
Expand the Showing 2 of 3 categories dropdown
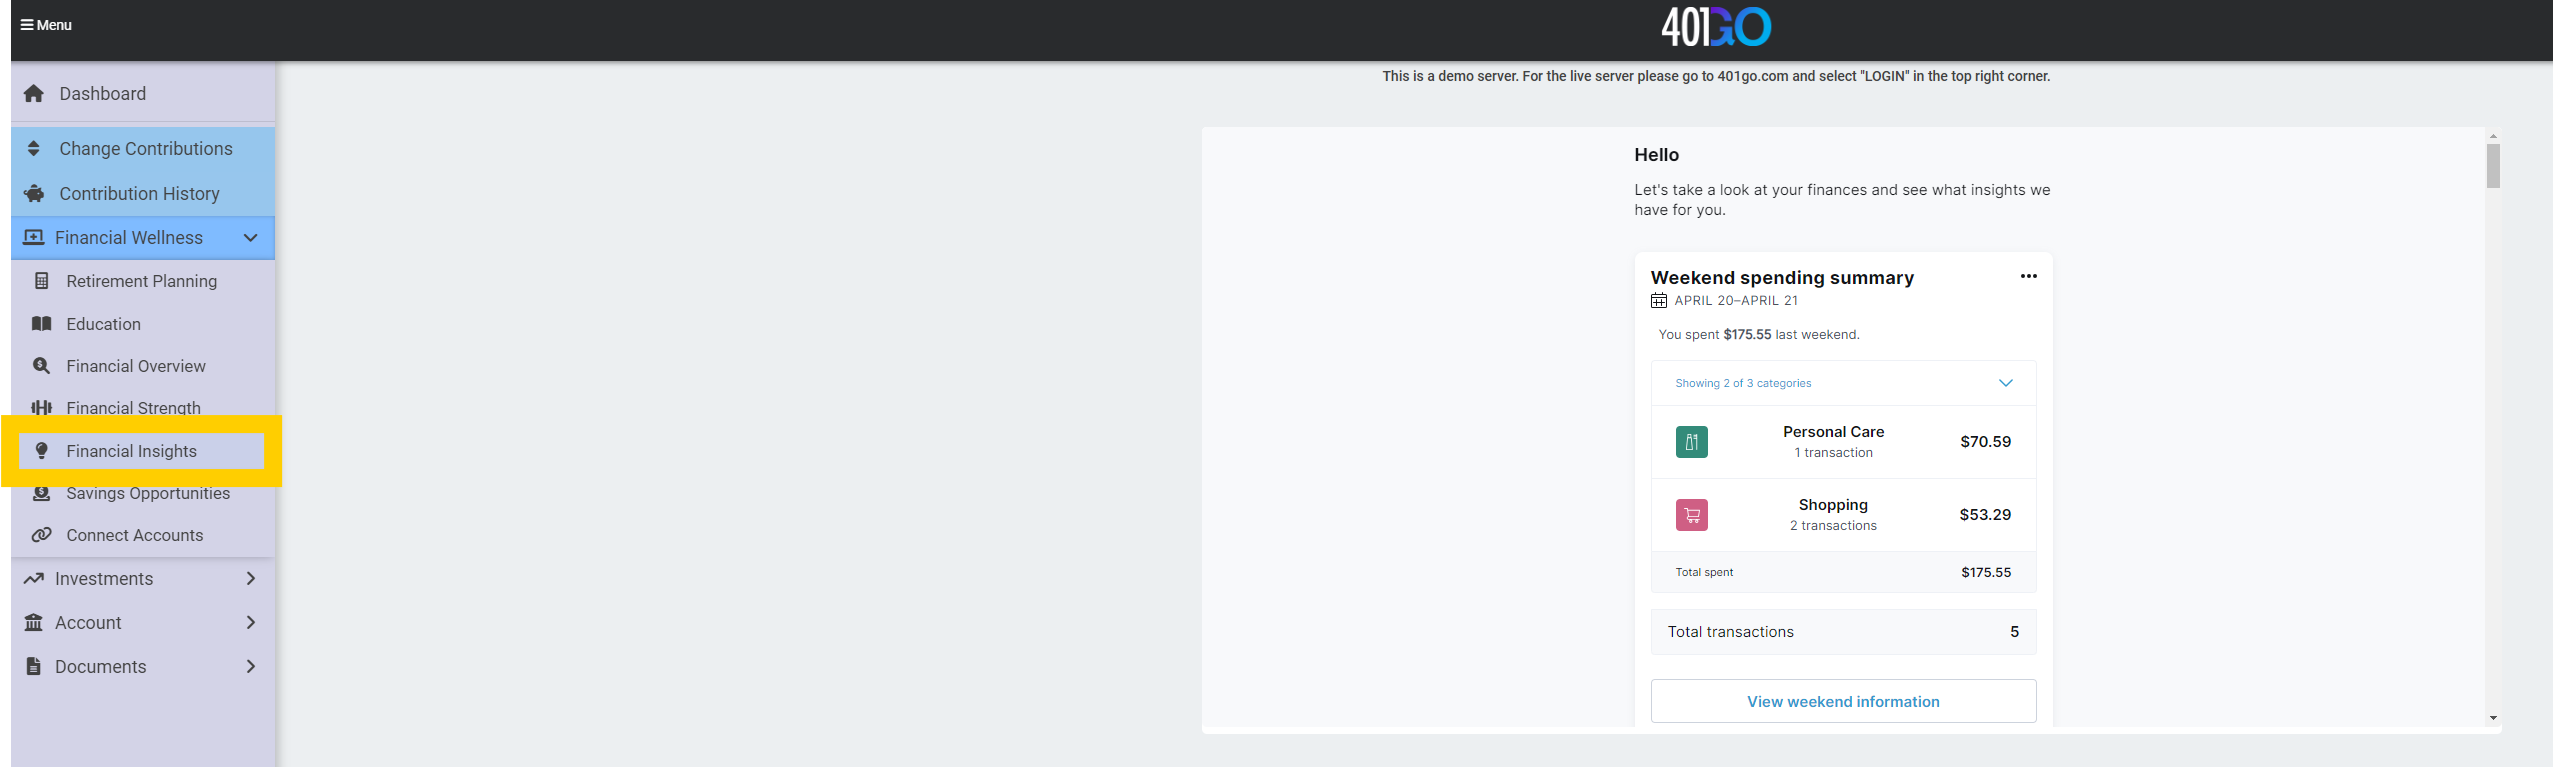click(x=2005, y=383)
